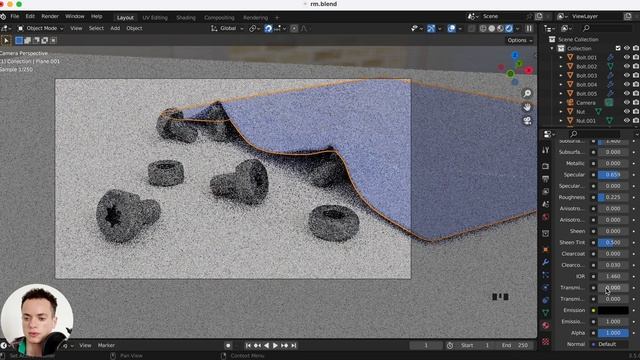Switch to solid viewport shading
The height and width of the screenshot is (360, 640).
492,29
